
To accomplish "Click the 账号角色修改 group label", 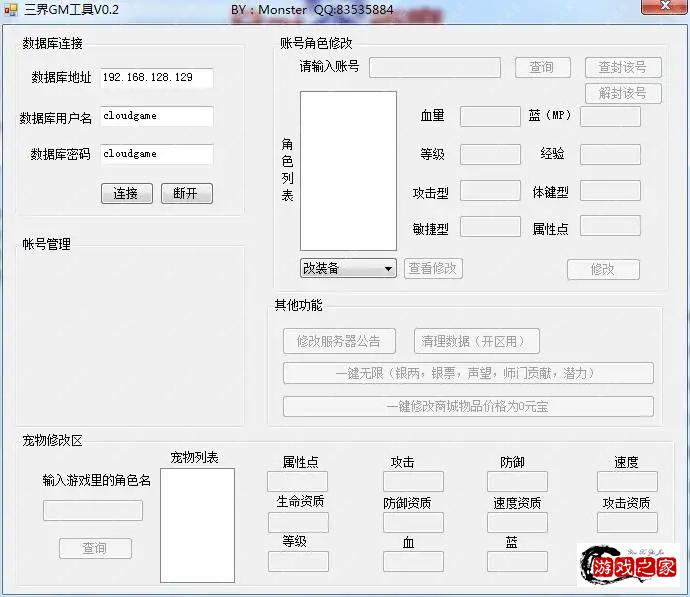I will pos(316,43).
